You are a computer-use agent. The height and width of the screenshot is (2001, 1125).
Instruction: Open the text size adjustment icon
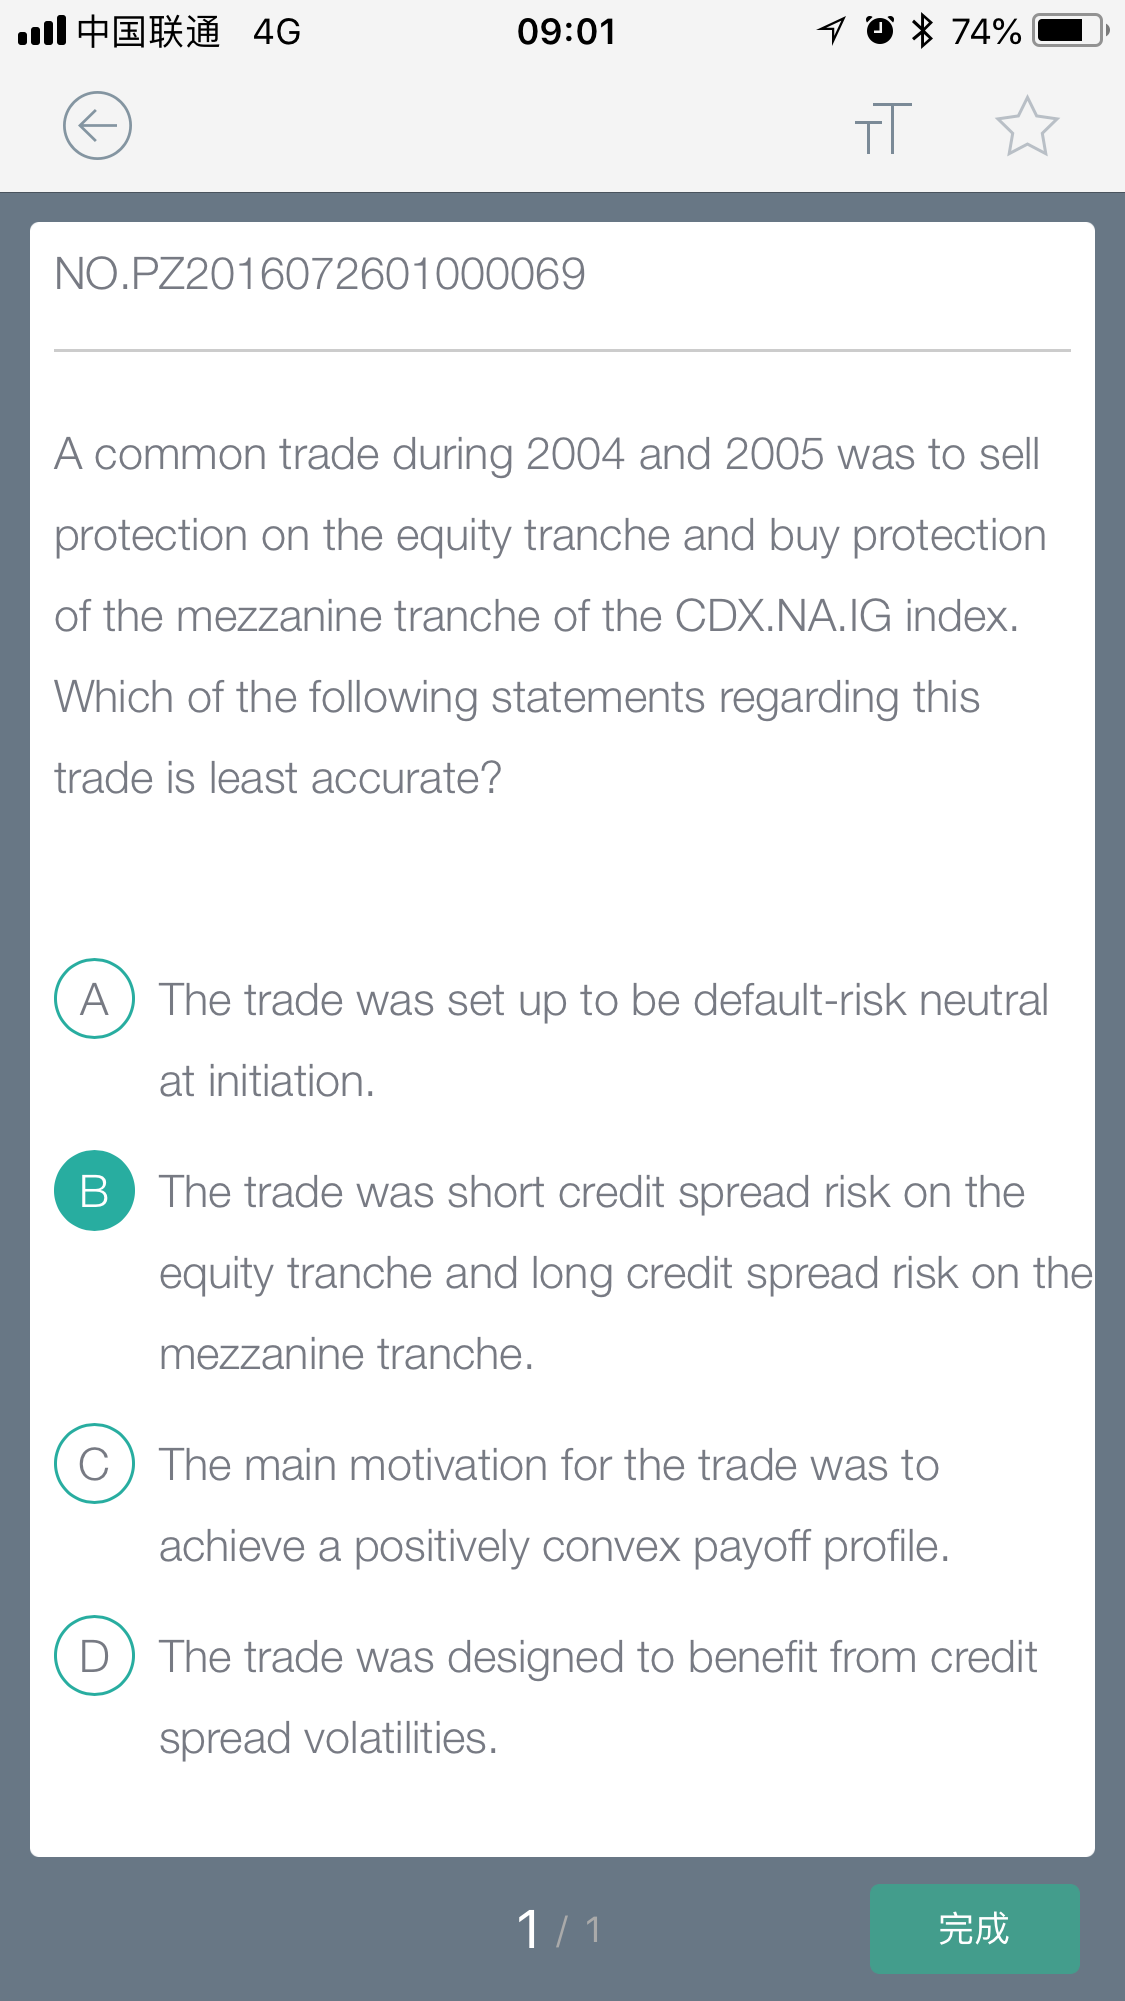pyautogui.click(x=883, y=128)
